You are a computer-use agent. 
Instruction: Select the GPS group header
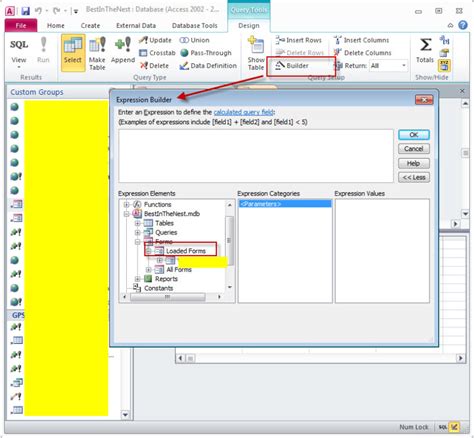pyautogui.click(x=18, y=315)
